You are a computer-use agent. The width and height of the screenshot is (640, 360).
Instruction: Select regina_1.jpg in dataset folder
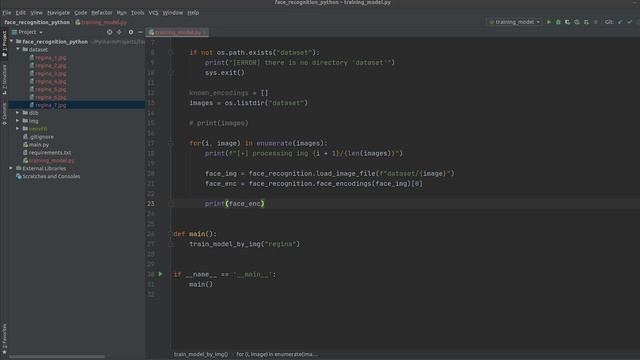(48, 58)
